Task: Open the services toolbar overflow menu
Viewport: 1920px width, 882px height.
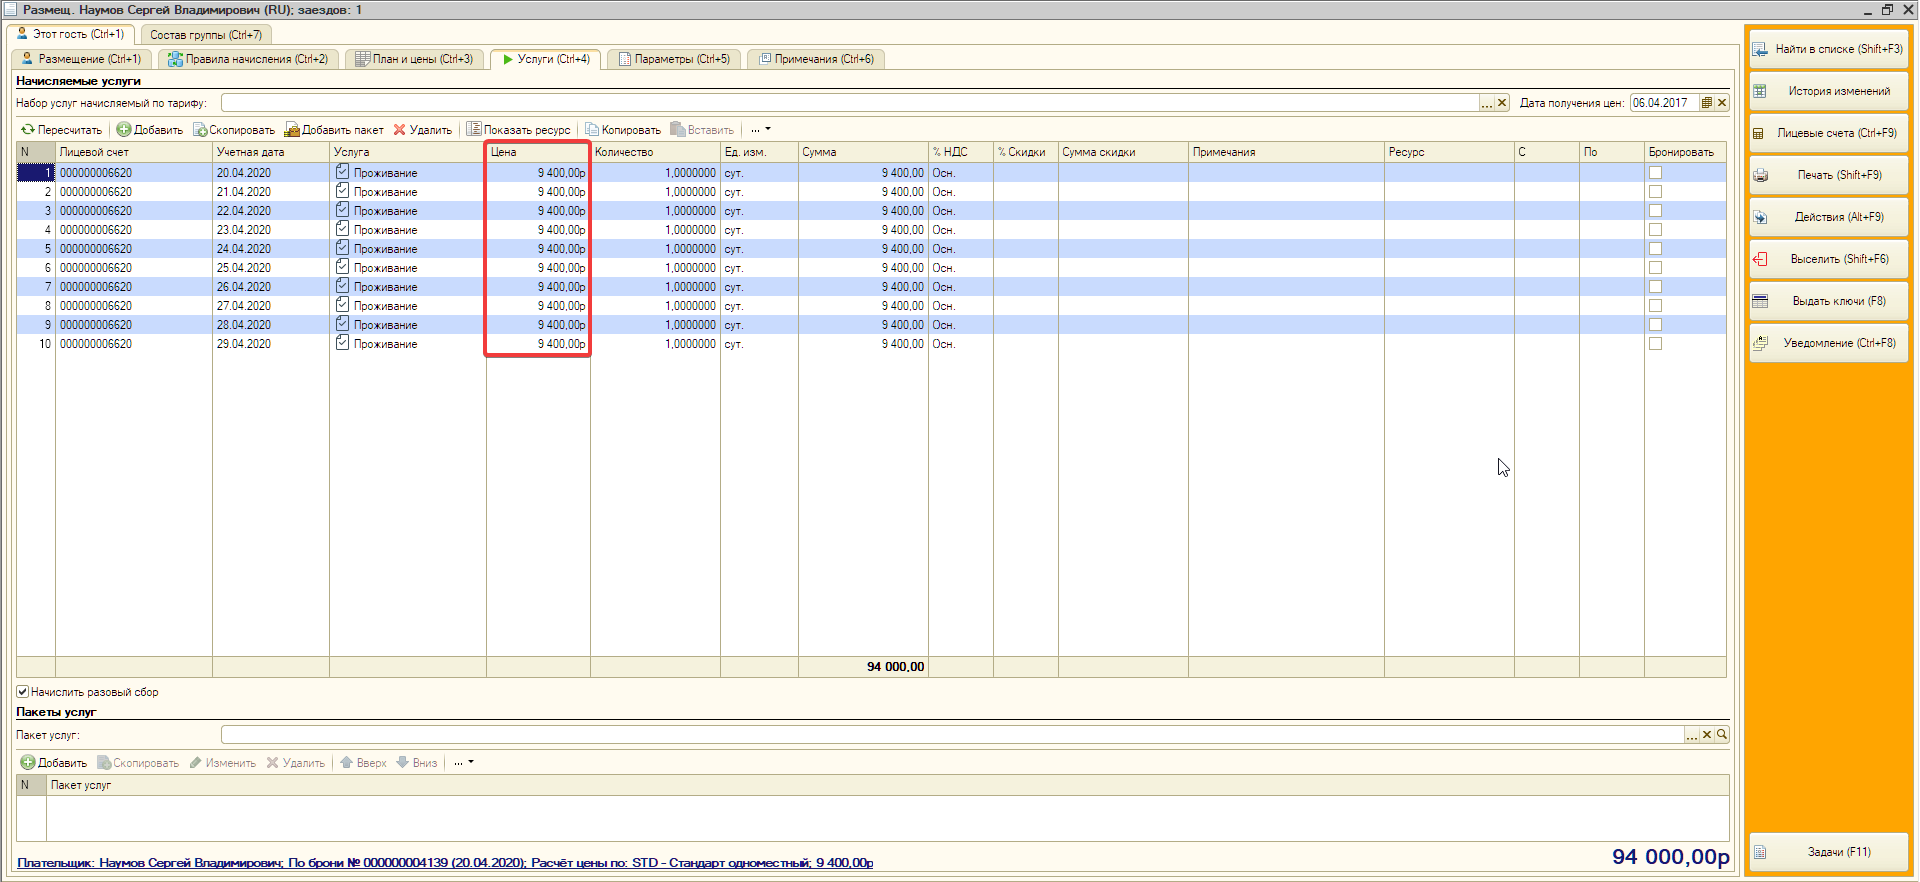Action: pyautogui.click(x=761, y=130)
